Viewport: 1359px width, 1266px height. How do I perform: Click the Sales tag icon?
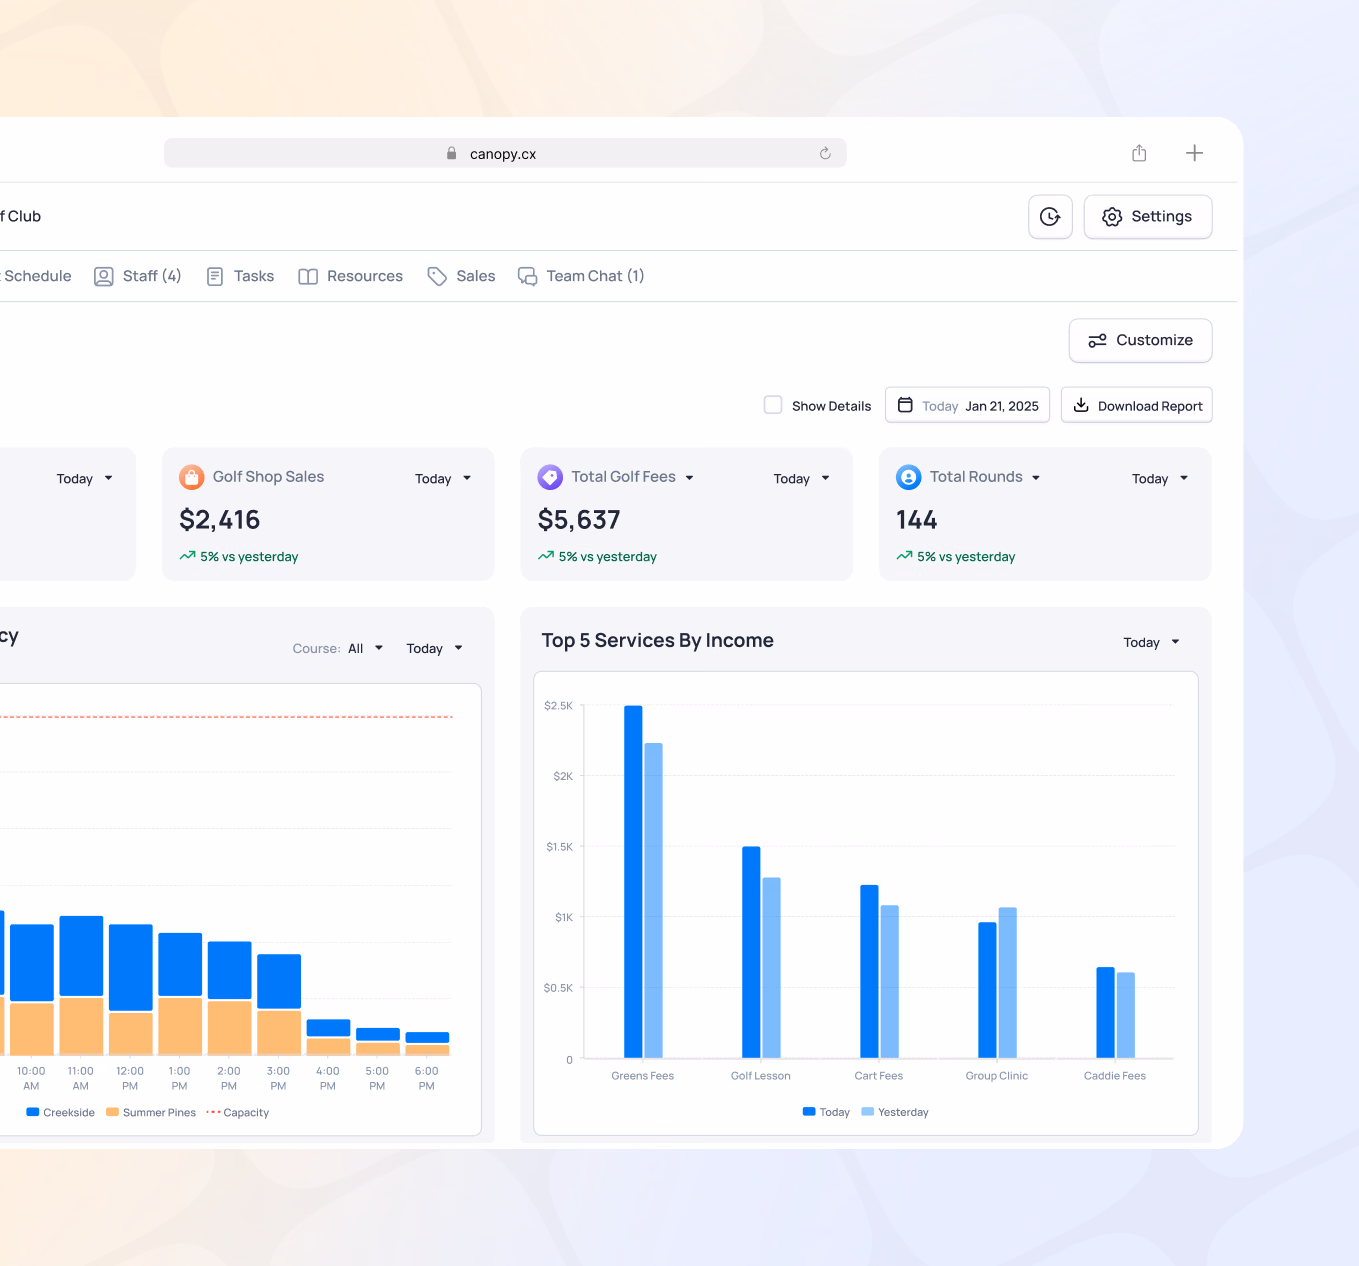[437, 277]
